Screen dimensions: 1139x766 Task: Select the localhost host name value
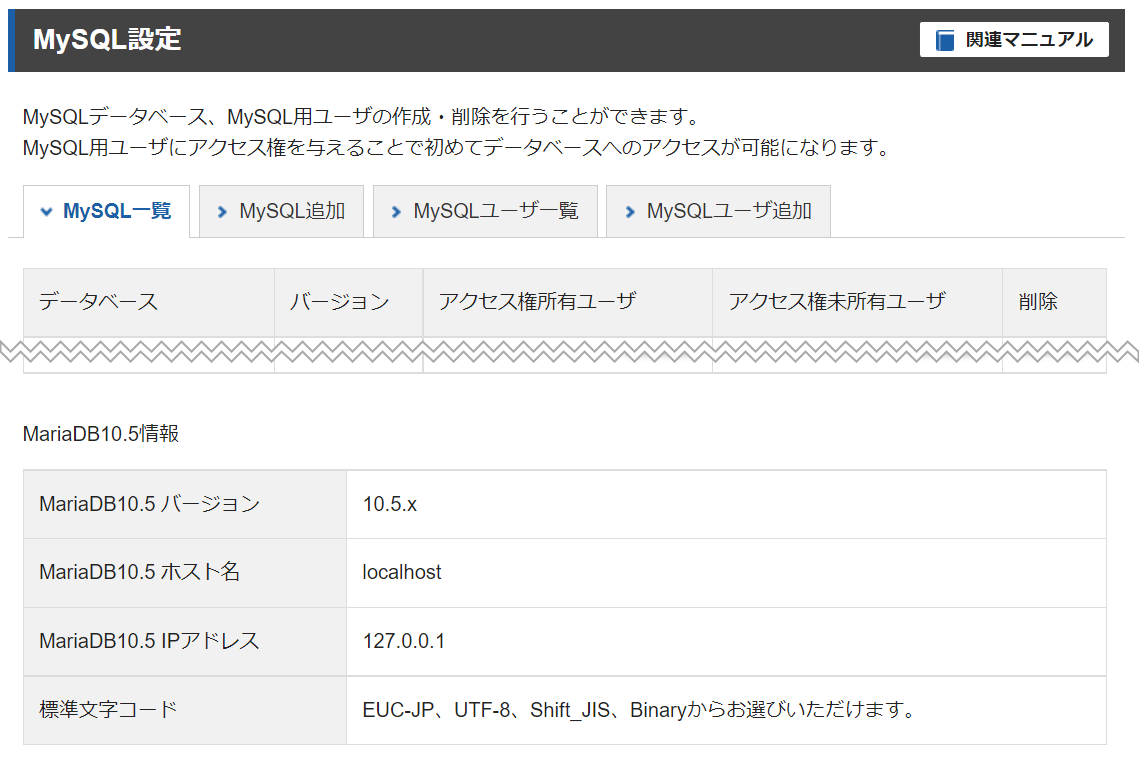402,572
